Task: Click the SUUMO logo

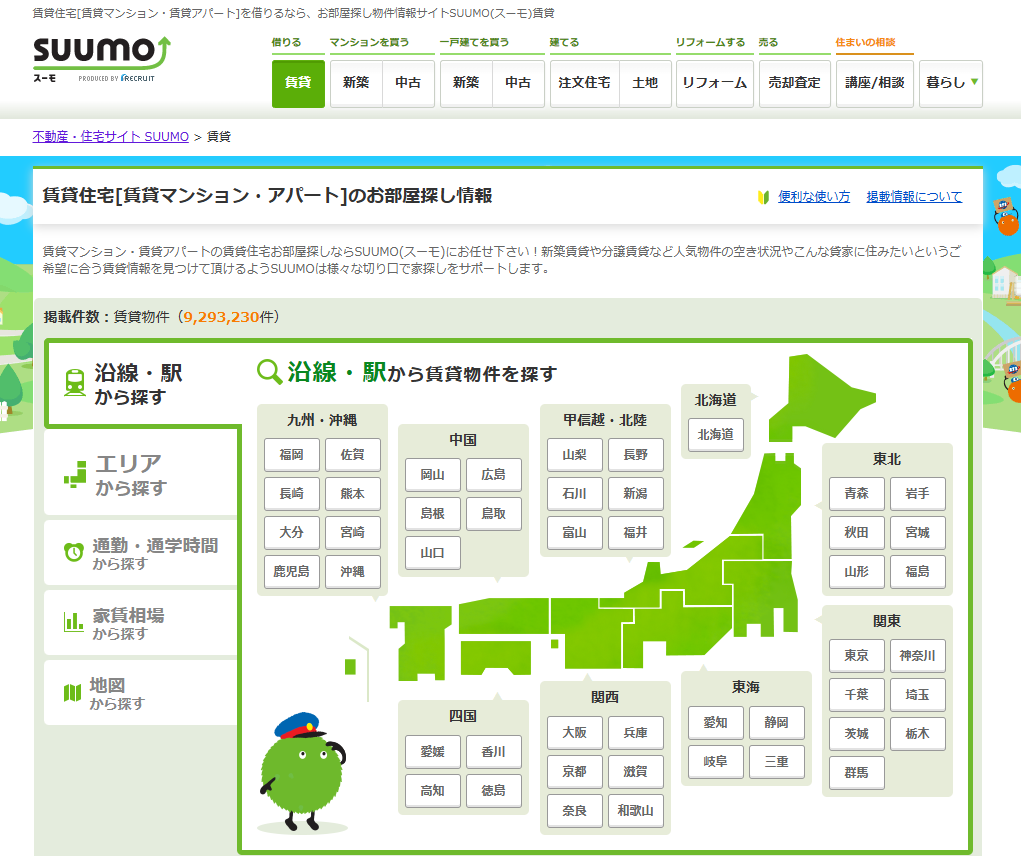Action: click(102, 59)
